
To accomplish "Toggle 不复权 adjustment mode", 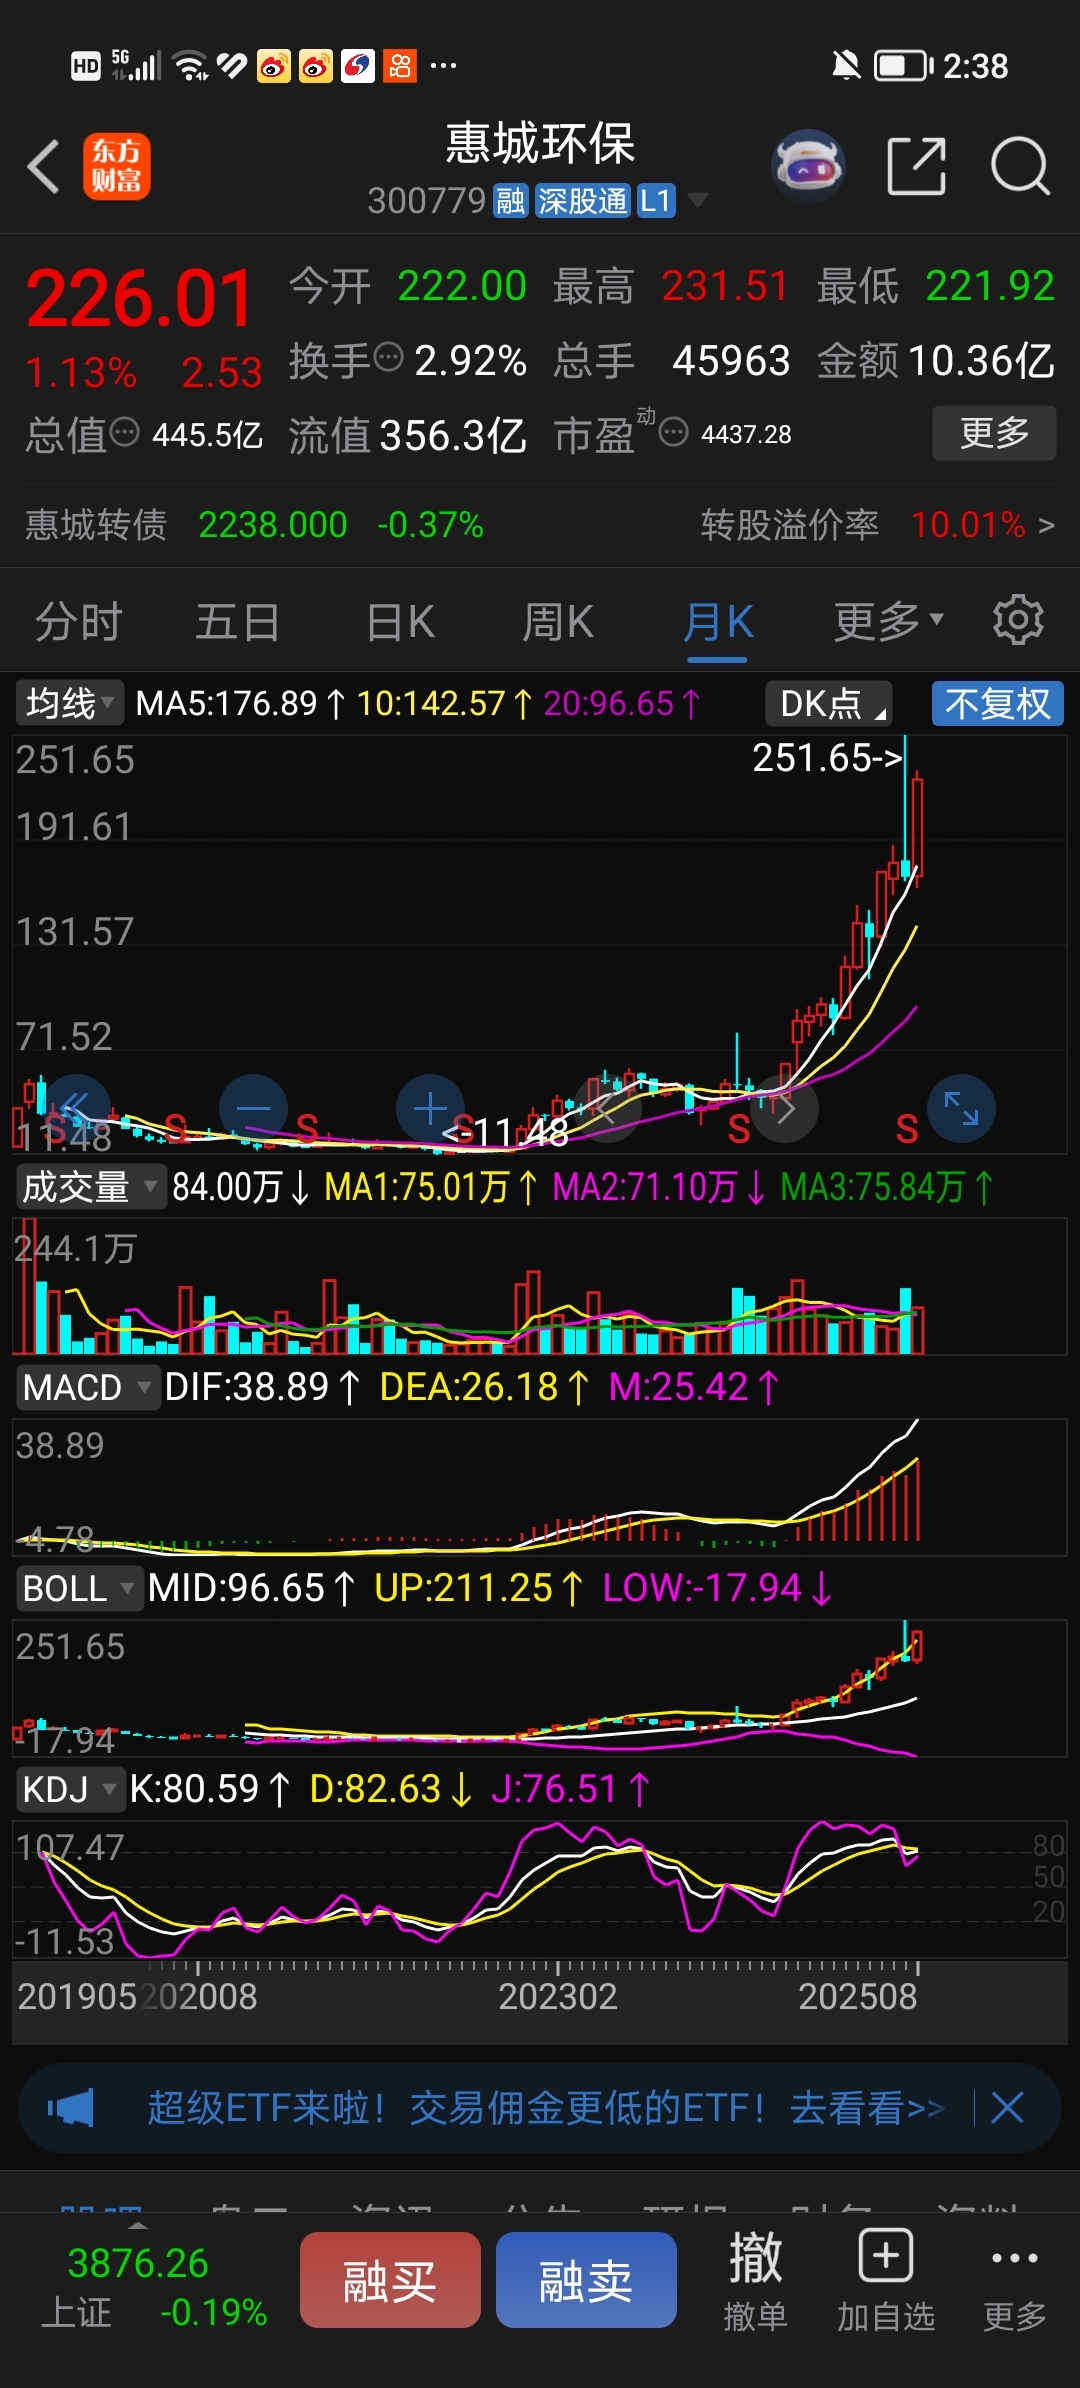I will point(997,703).
